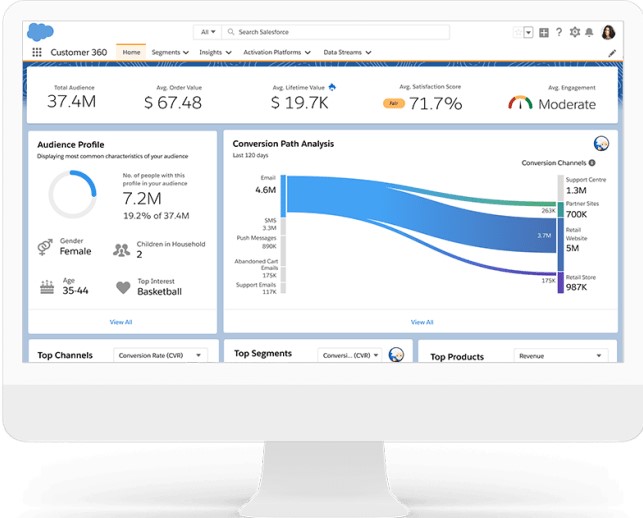
Task: Click the Moderate engagement value
Action: tap(567, 104)
